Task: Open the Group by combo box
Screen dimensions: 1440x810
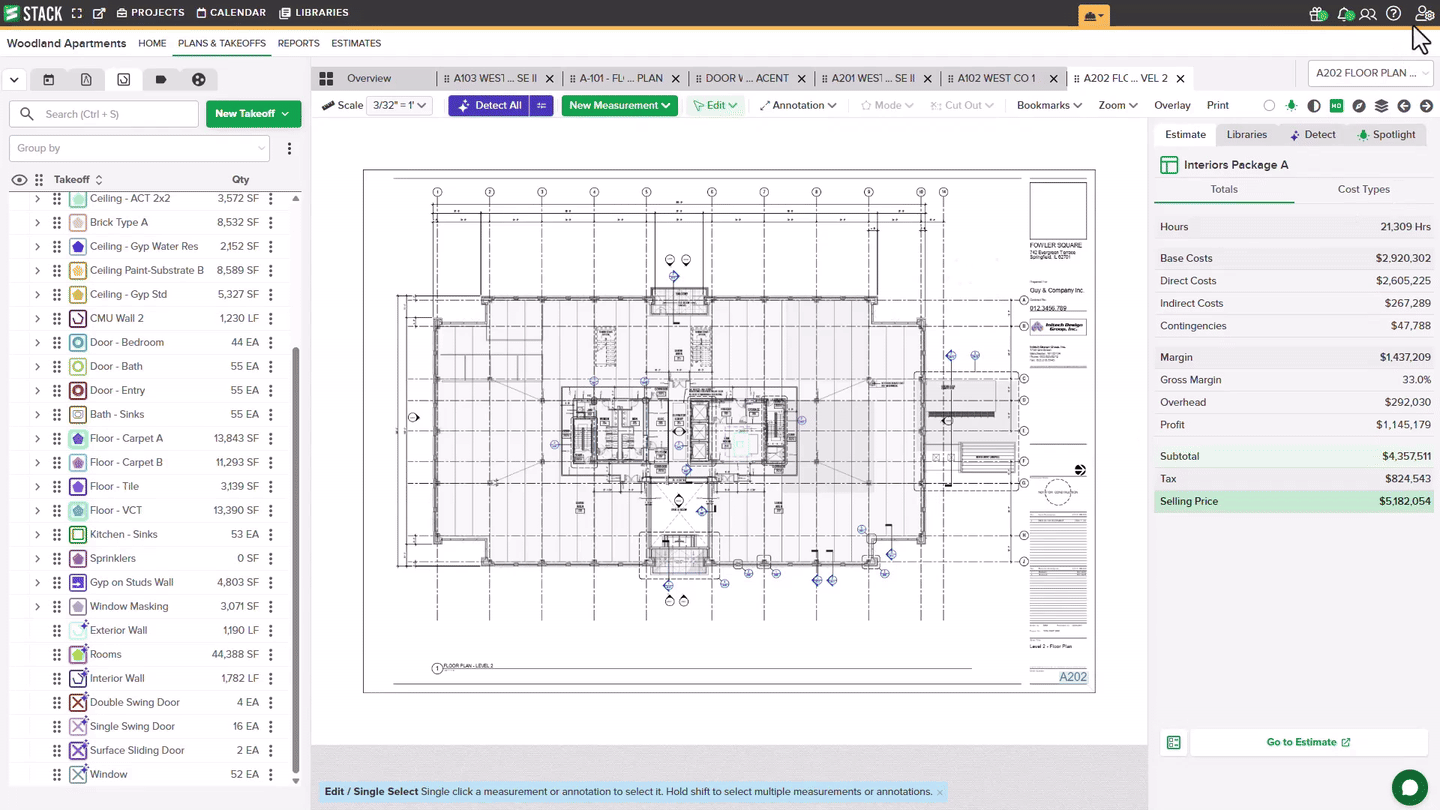Action: 140,148
